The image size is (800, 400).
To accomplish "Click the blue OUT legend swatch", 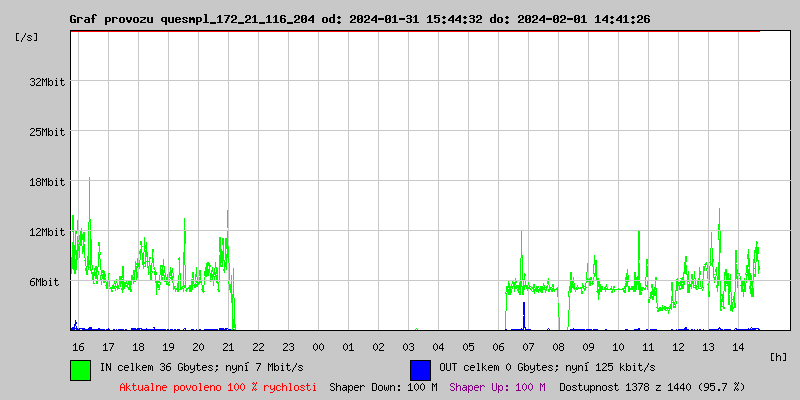I will [420, 369].
